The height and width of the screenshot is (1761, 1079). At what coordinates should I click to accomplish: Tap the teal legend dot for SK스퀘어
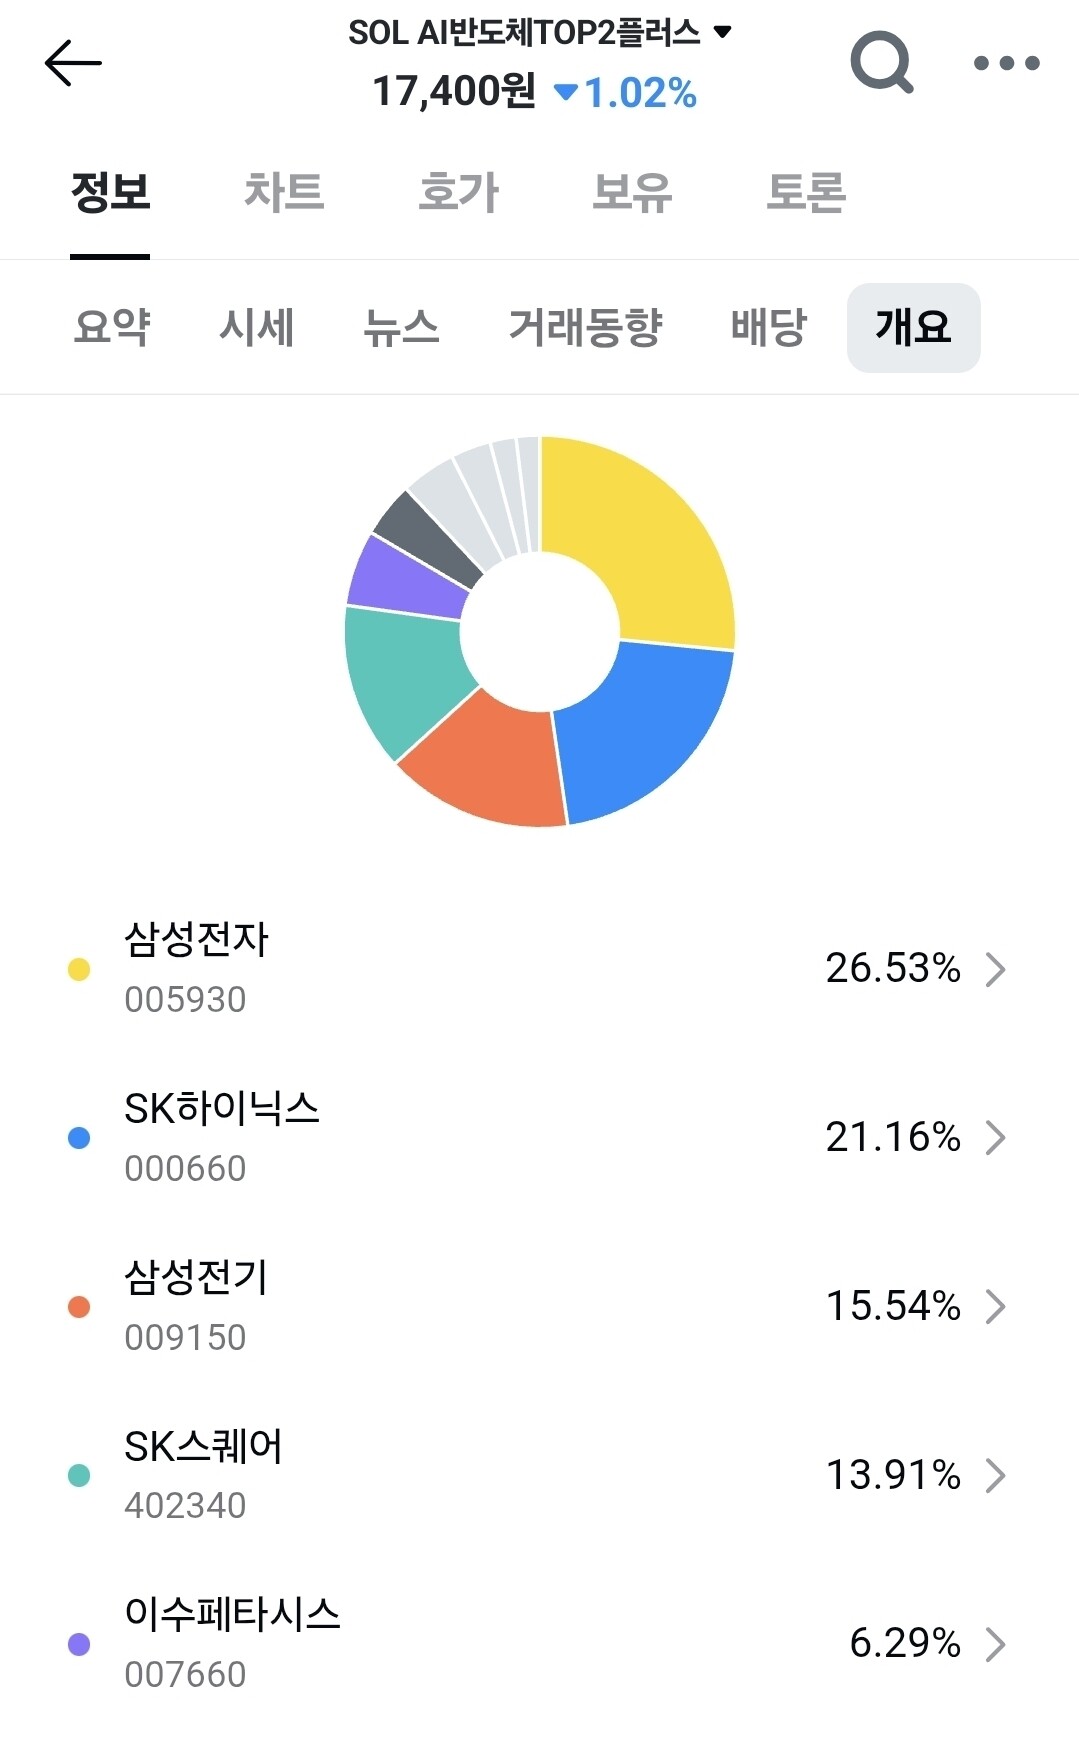pos(79,1475)
